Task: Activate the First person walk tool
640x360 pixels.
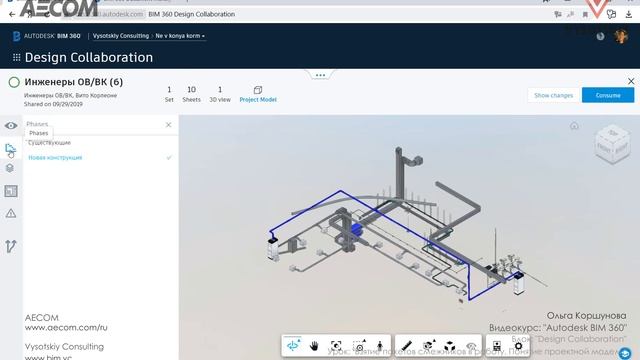Action: pyautogui.click(x=380, y=346)
